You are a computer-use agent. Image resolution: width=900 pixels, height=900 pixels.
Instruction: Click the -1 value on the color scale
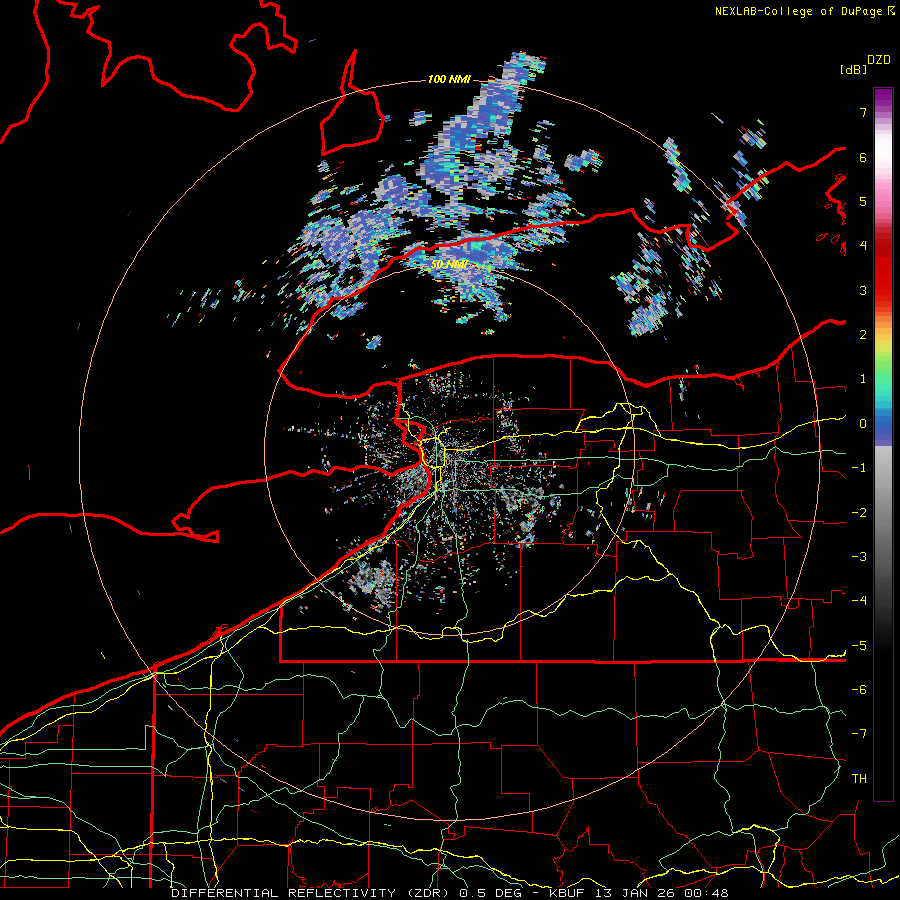859,468
